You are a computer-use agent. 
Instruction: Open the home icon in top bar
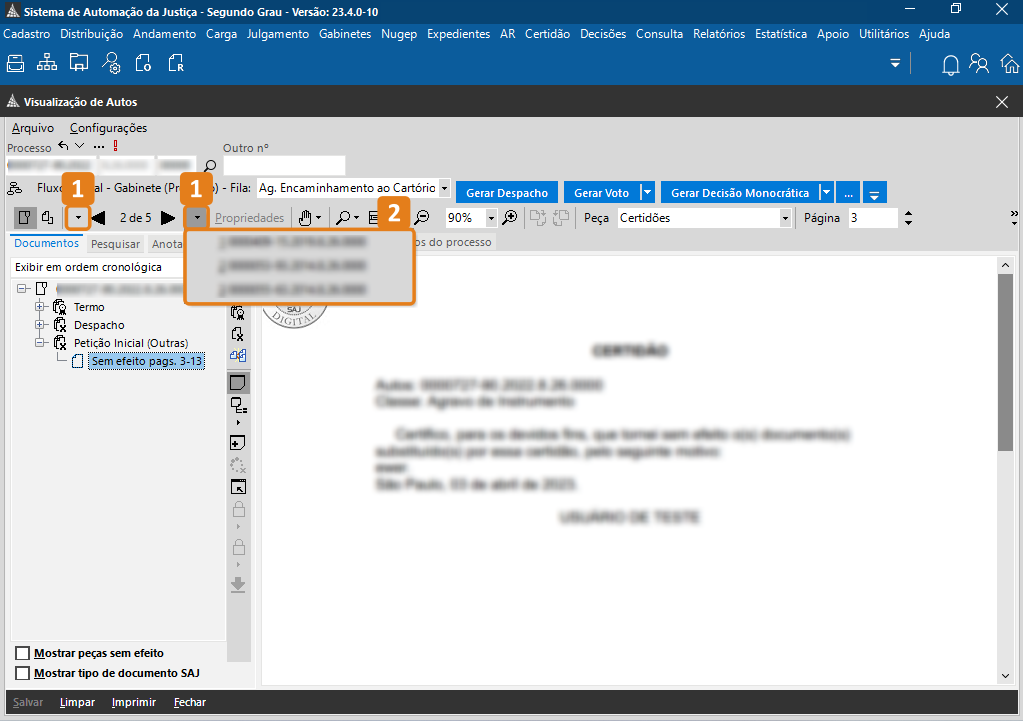pos(1010,65)
